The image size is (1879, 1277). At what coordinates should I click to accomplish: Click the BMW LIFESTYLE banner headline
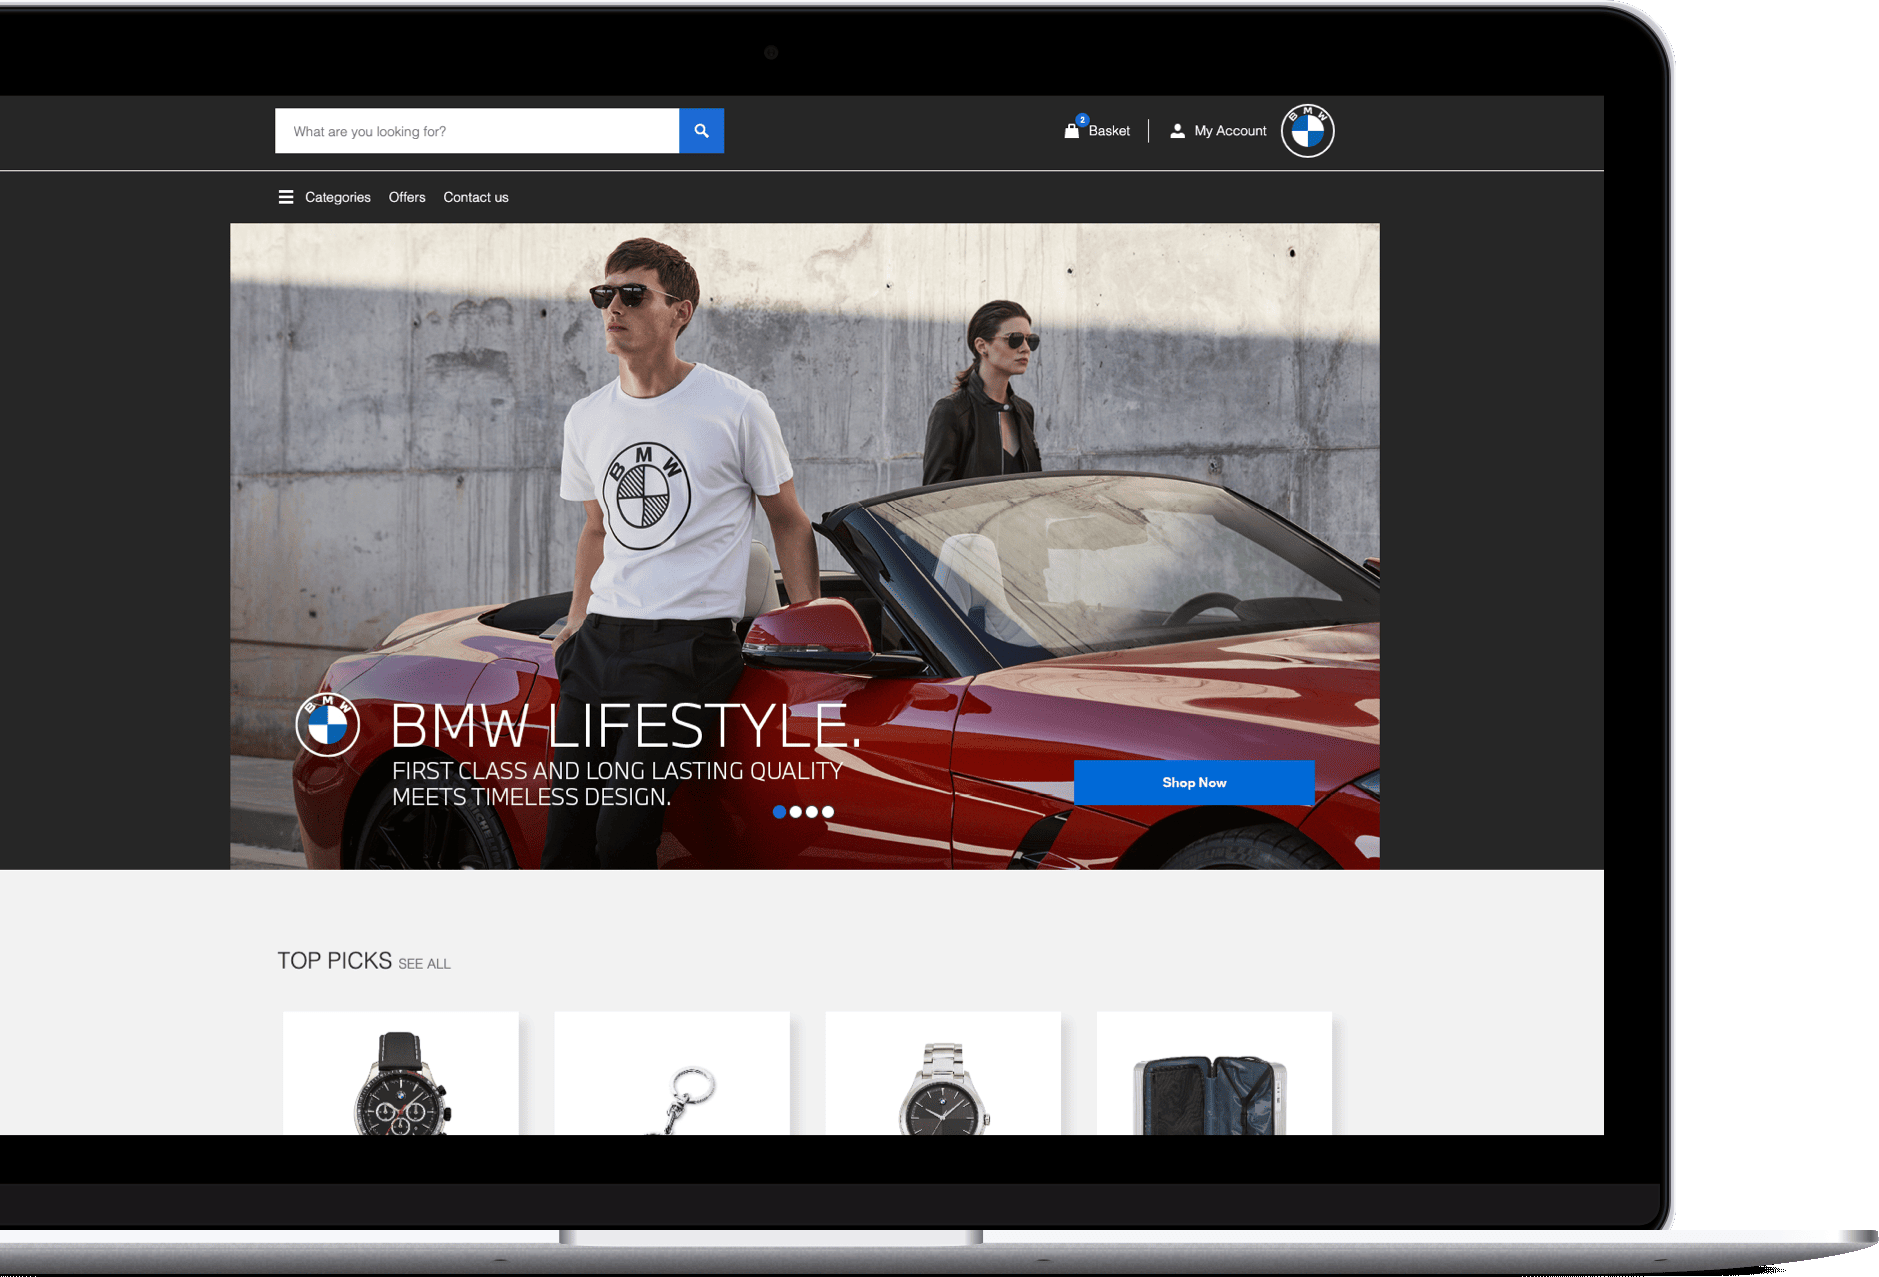click(x=625, y=726)
